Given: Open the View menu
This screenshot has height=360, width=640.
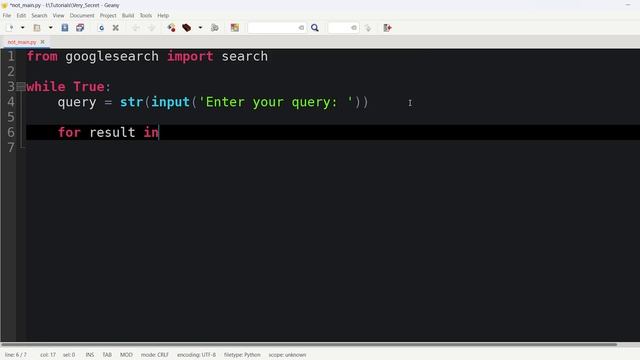Looking at the screenshot, I should pos(58,16).
